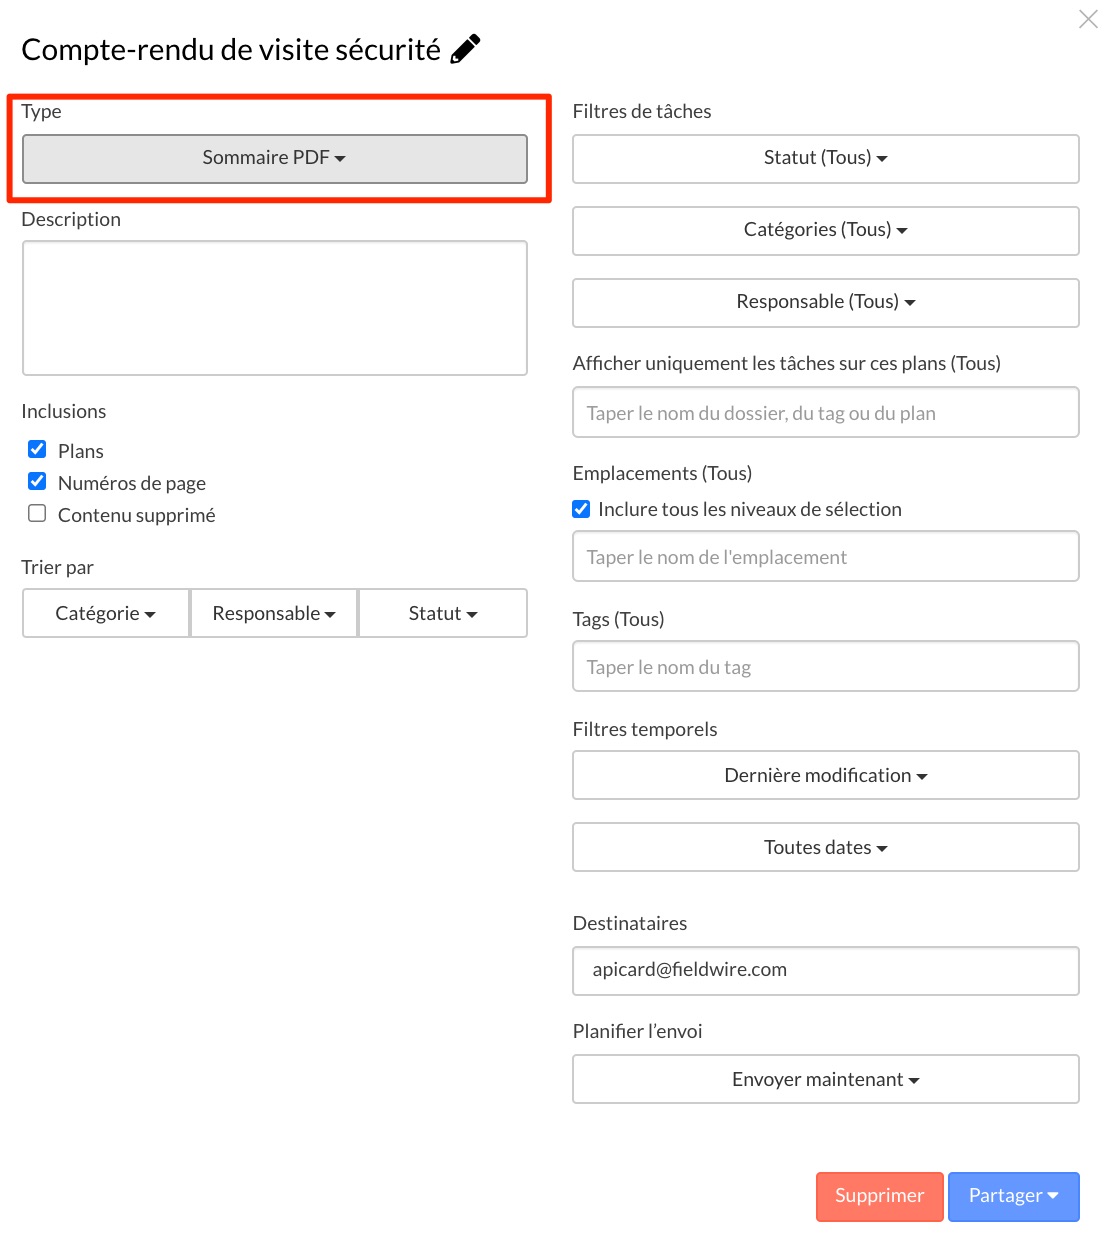
Task: Open the Responsable sort dropdown
Action: (274, 613)
